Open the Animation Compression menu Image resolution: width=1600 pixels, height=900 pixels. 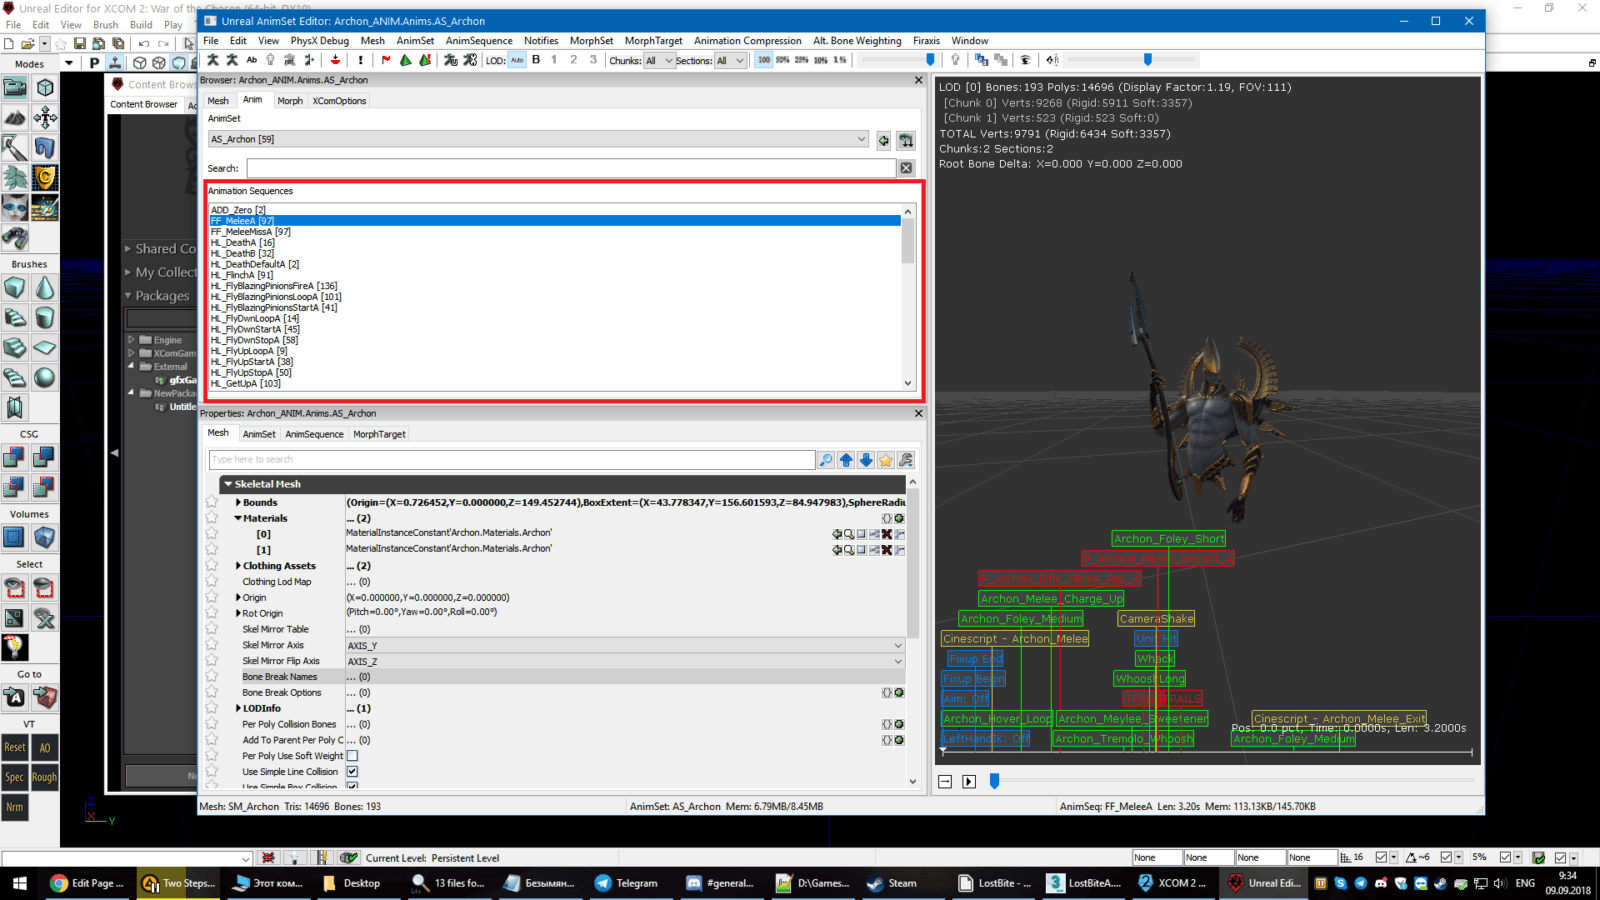point(748,41)
